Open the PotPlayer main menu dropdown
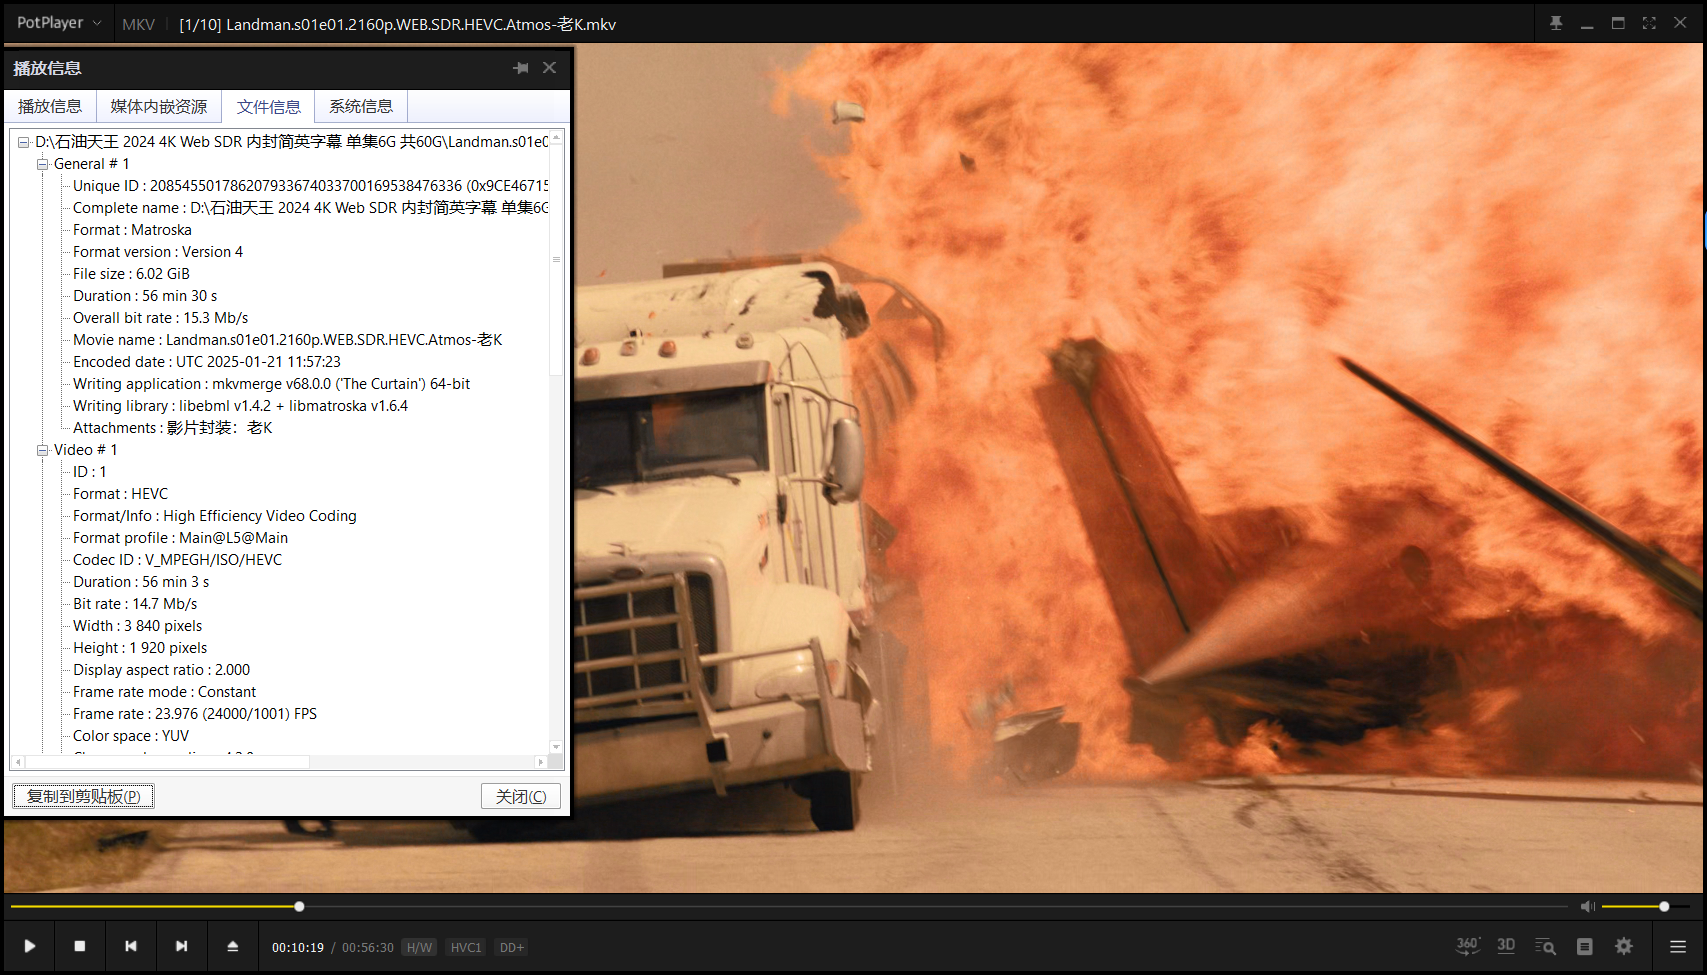The width and height of the screenshot is (1707, 975). pos(59,23)
